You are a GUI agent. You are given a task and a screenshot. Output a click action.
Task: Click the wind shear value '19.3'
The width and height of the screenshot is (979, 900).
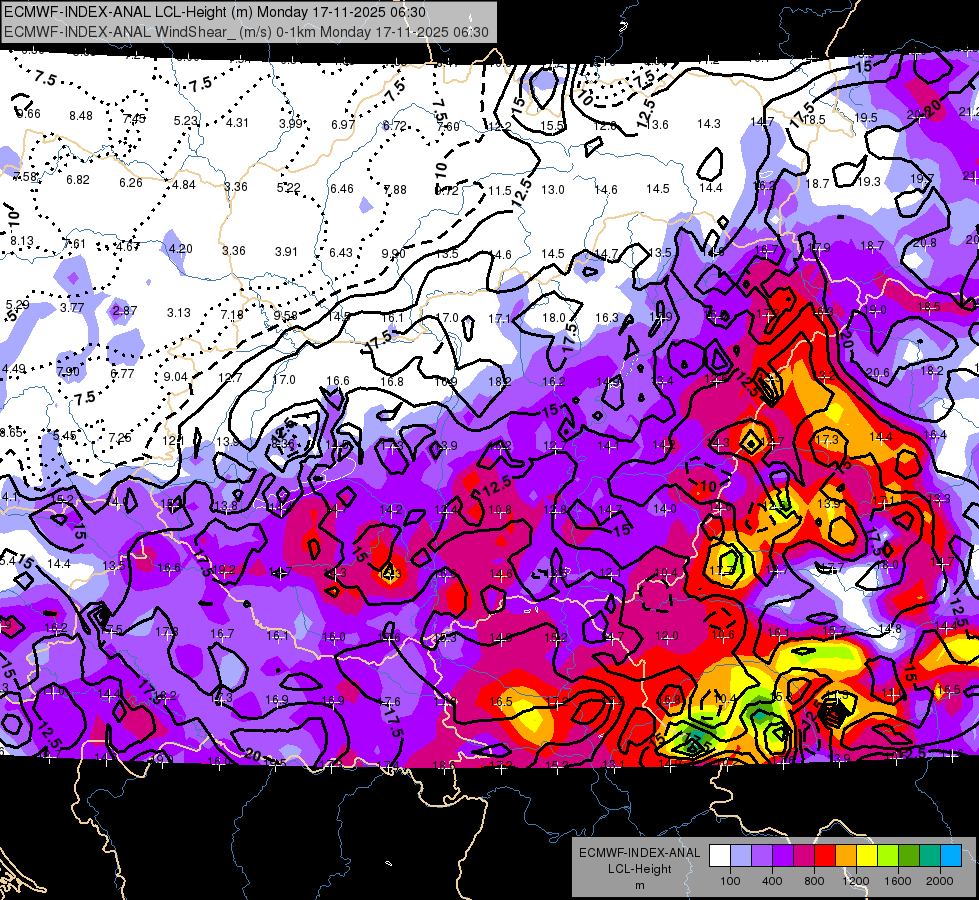click(x=868, y=181)
